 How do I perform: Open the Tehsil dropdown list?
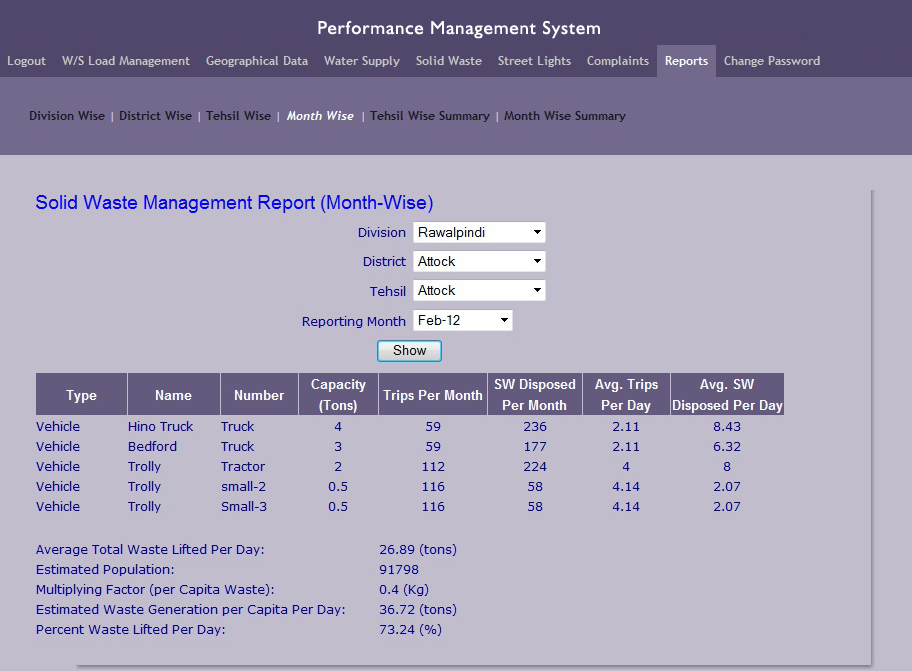point(479,291)
